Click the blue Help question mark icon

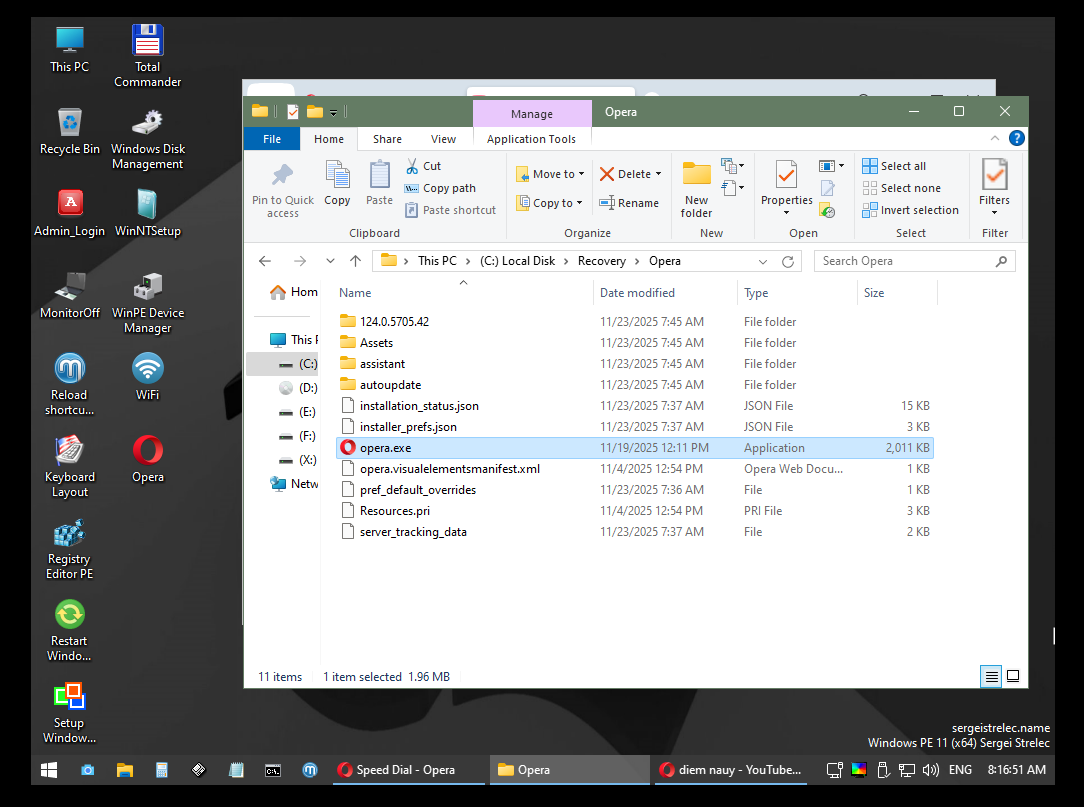pos(1016,138)
